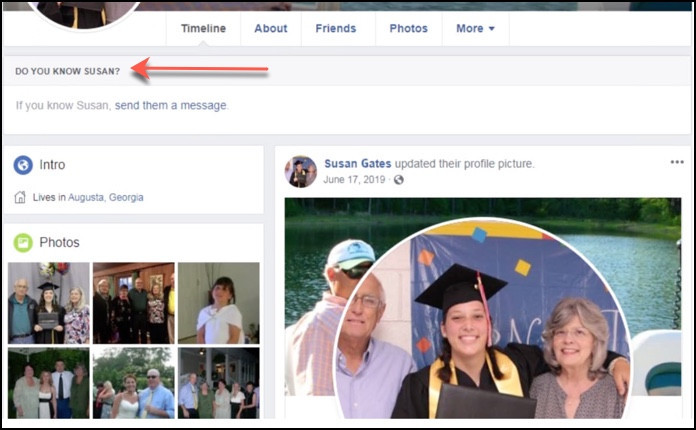696x430 pixels.
Task: Open thumbnail of four people in garden
Action: click(49, 383)
